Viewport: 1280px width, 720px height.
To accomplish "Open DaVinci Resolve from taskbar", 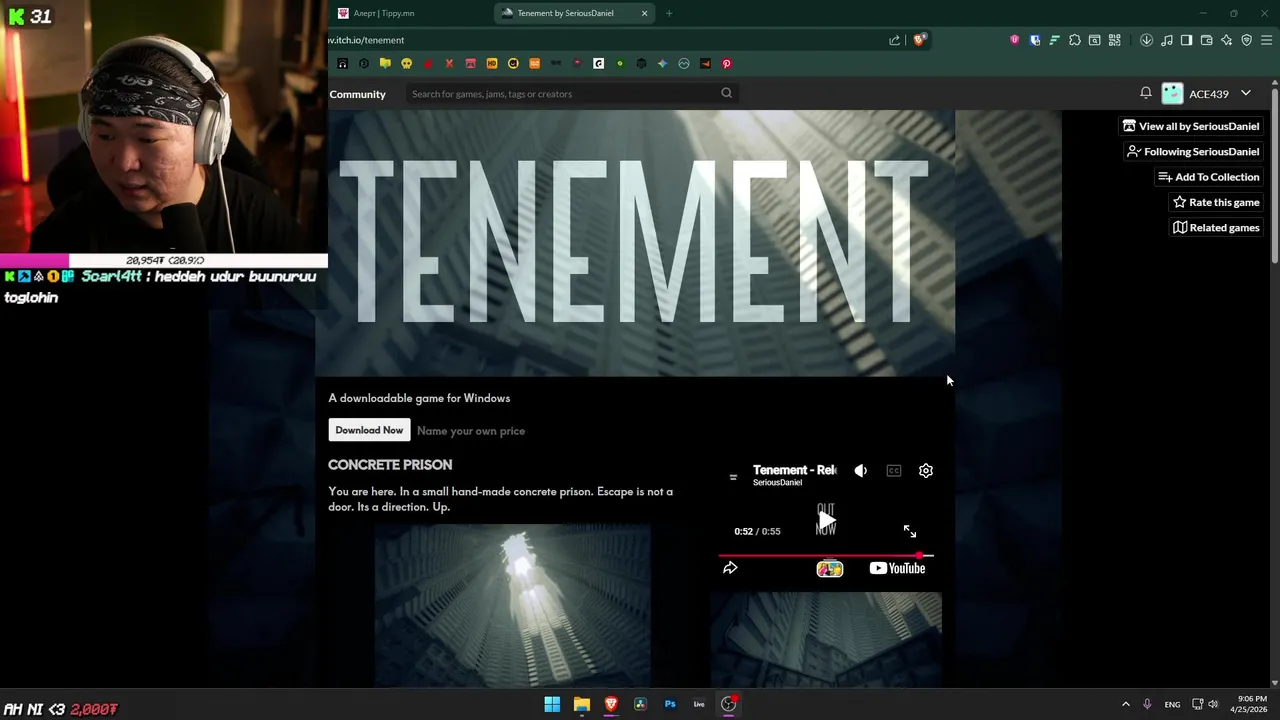I will pos(640,704).
